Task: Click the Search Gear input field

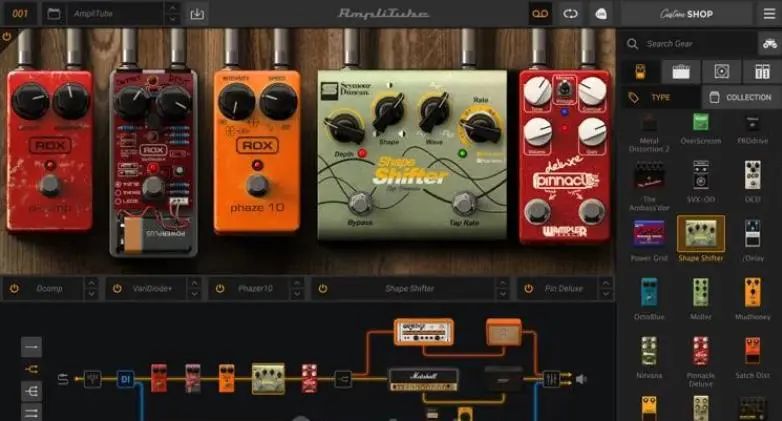Action: coord(698,44)
